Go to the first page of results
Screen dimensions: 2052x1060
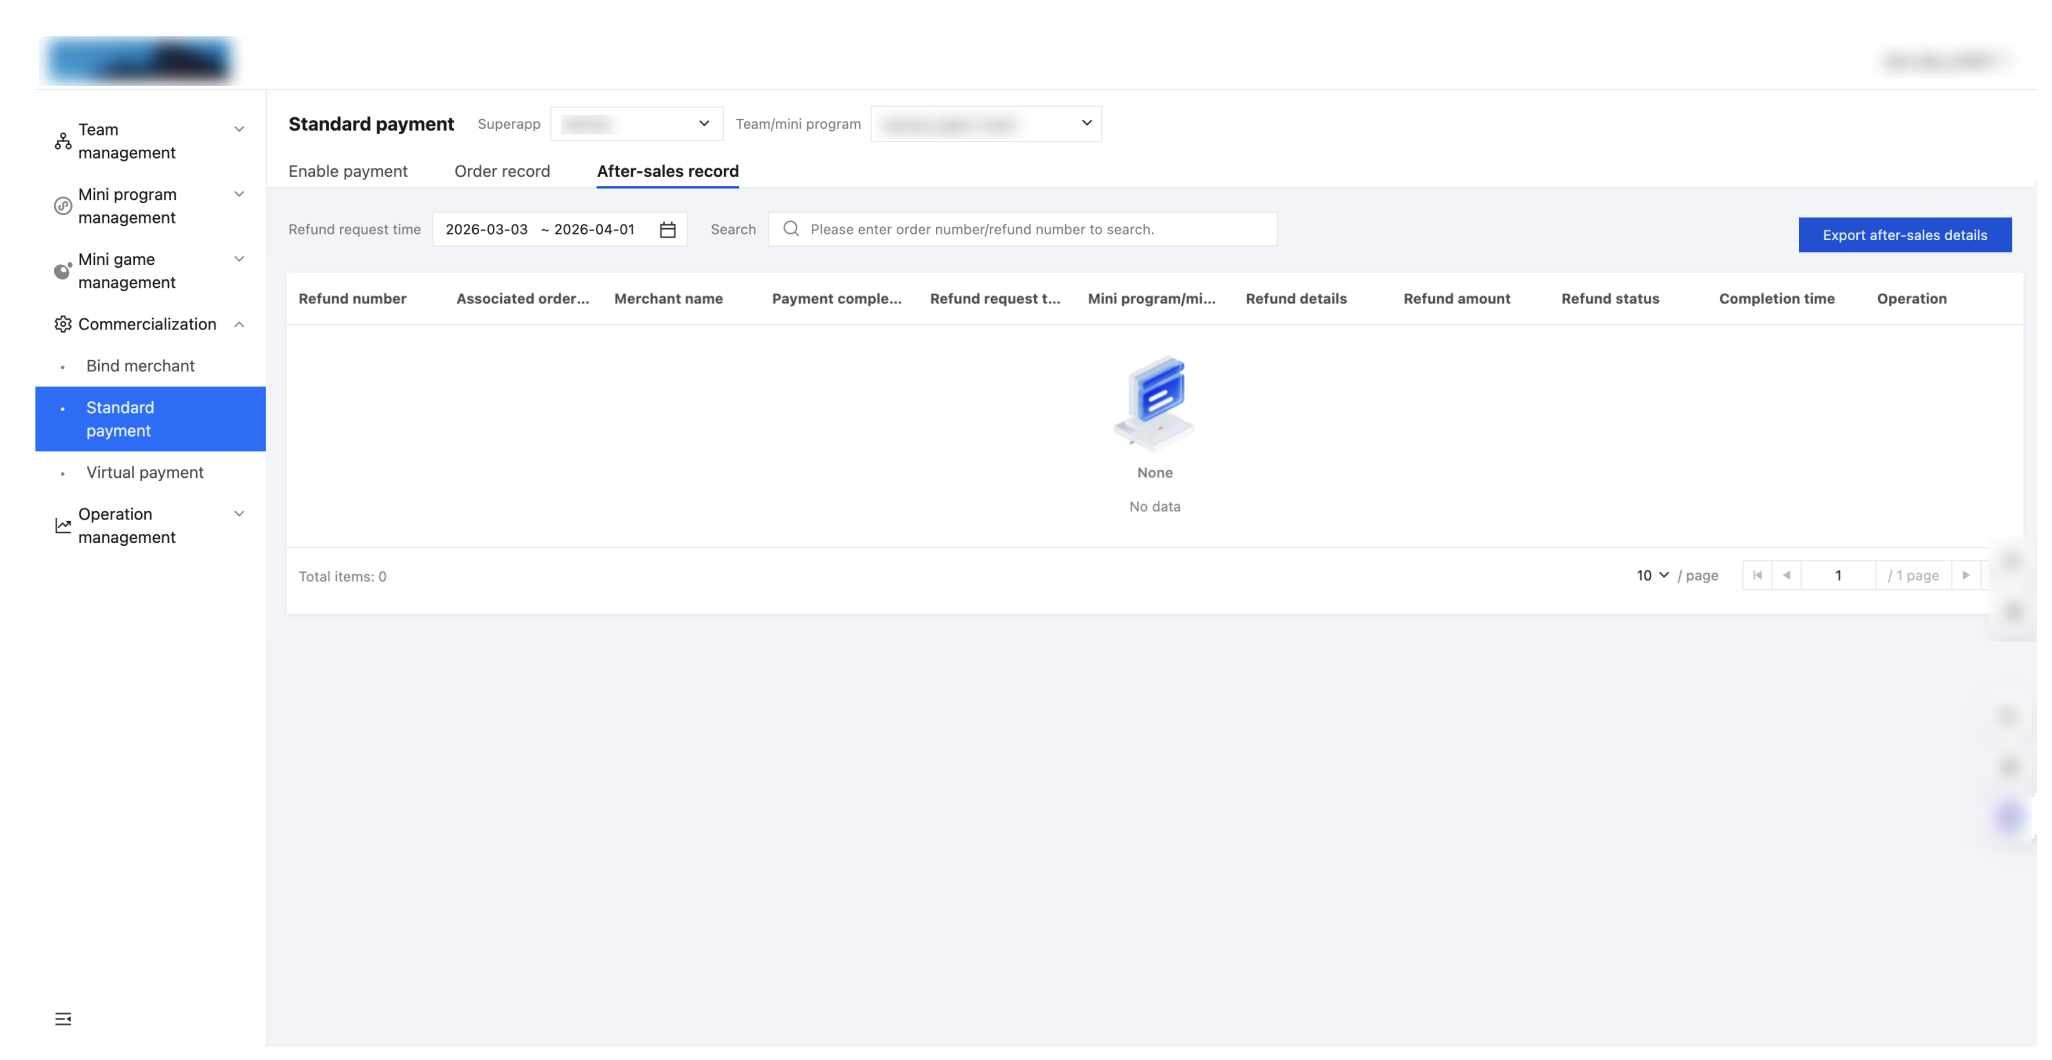pyautogui.click(x=1757, y=575)
